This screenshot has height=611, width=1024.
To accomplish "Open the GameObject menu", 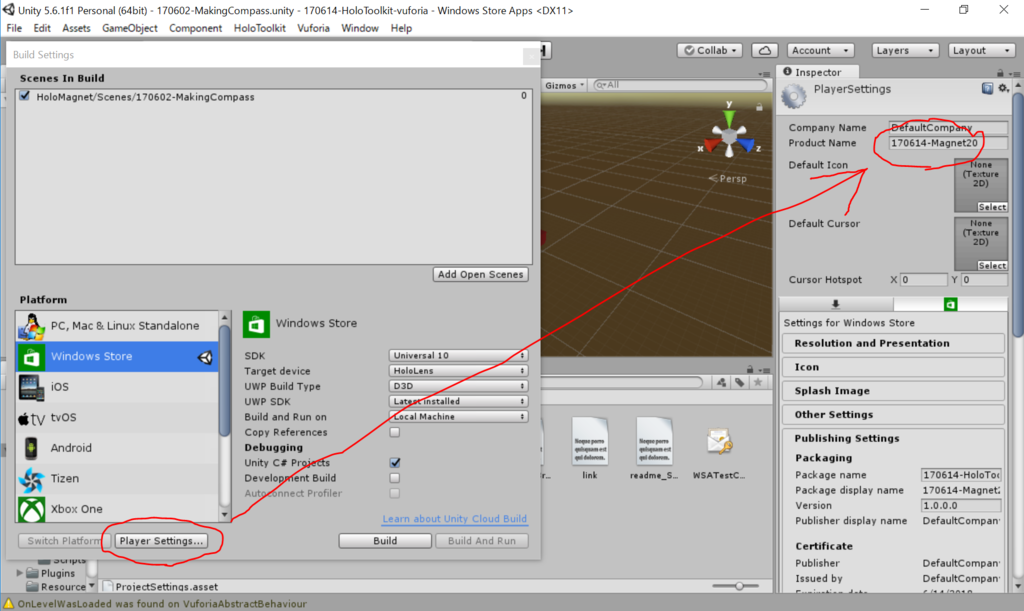I will (129, 28).
